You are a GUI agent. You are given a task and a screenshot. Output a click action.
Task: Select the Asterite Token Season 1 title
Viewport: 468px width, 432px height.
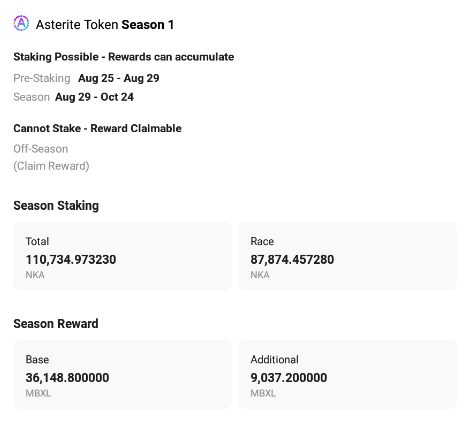[105, 25]
